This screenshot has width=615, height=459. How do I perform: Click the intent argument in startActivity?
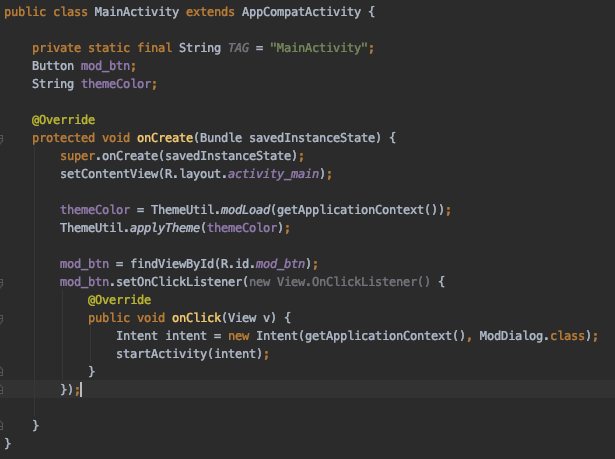(x=235, y=354)
